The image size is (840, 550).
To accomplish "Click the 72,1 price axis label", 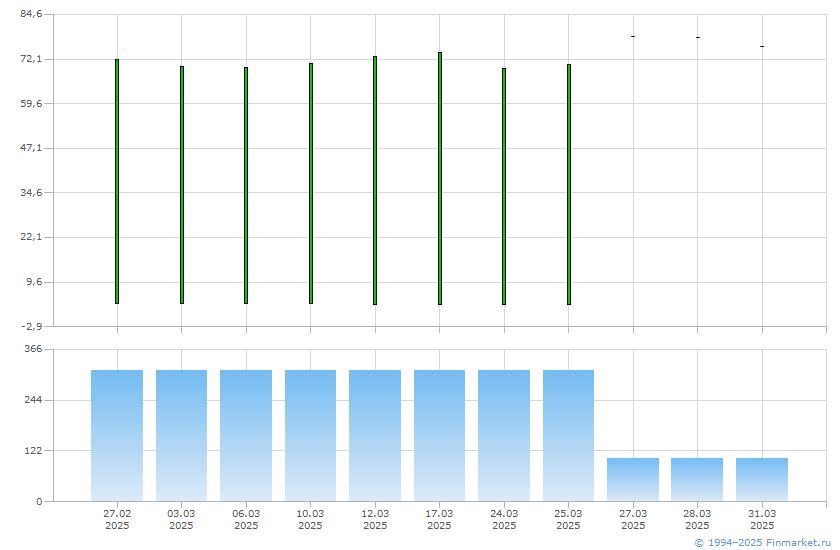I will [31, 59].
